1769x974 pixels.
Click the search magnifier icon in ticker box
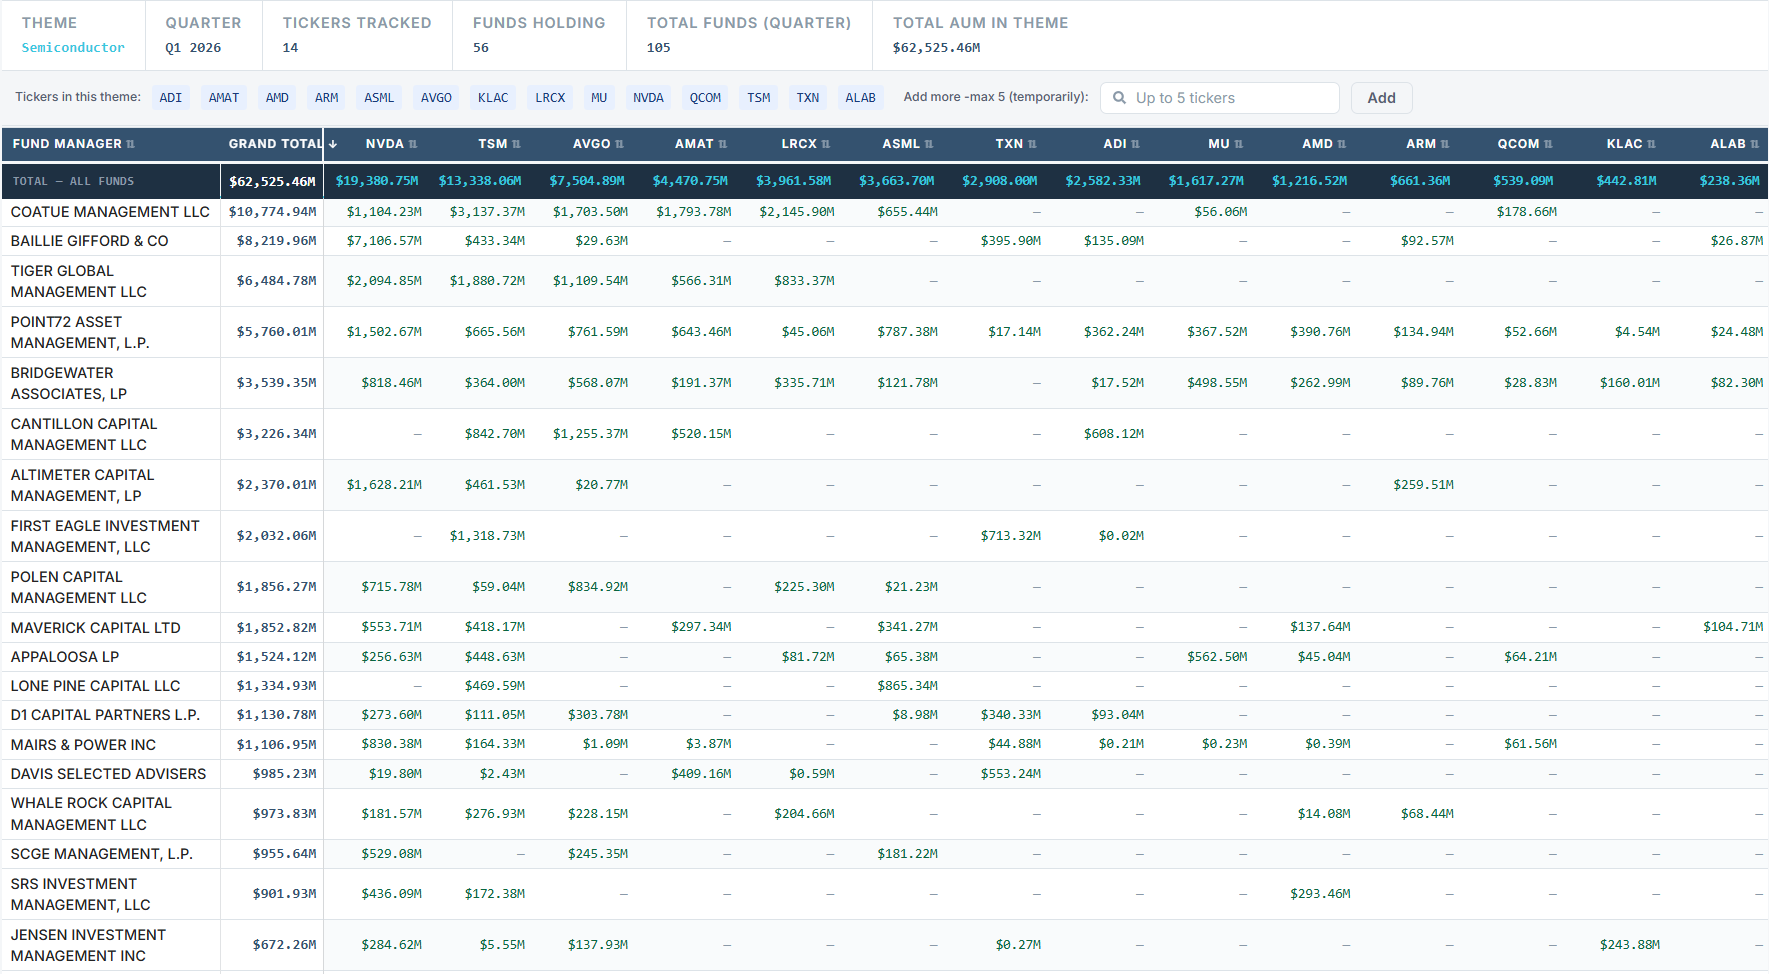coord(1119,98)
